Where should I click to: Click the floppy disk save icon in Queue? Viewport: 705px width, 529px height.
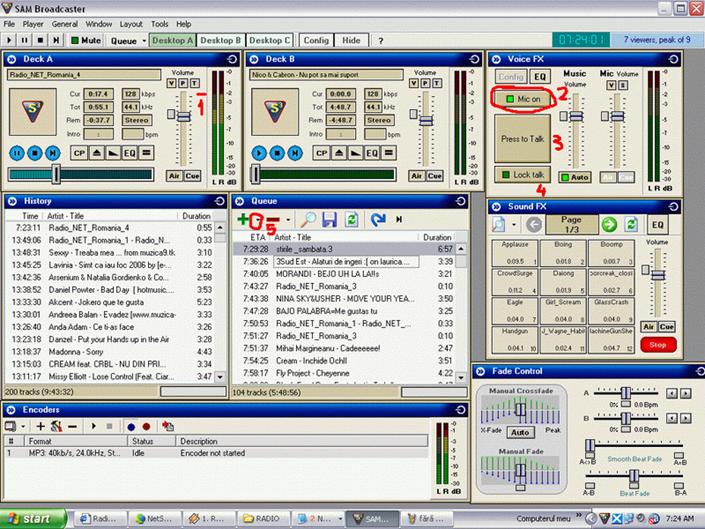pyautogui.click(x=329, y=219)
